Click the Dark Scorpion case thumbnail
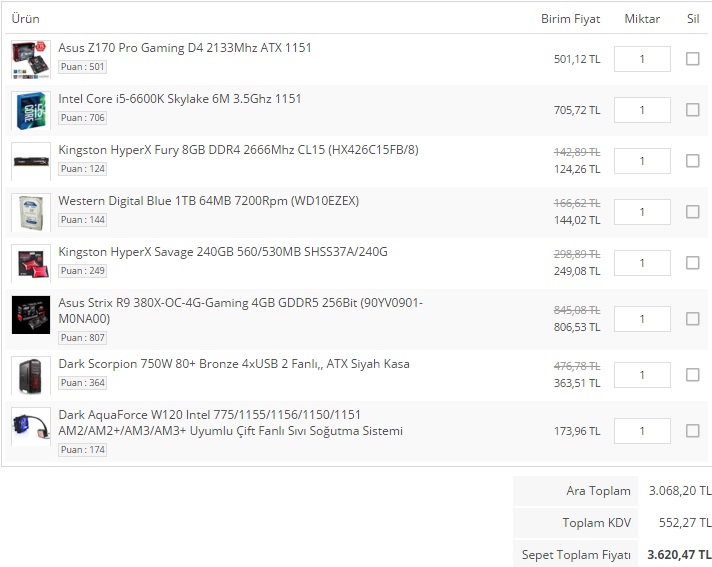 tap(31, 375)
